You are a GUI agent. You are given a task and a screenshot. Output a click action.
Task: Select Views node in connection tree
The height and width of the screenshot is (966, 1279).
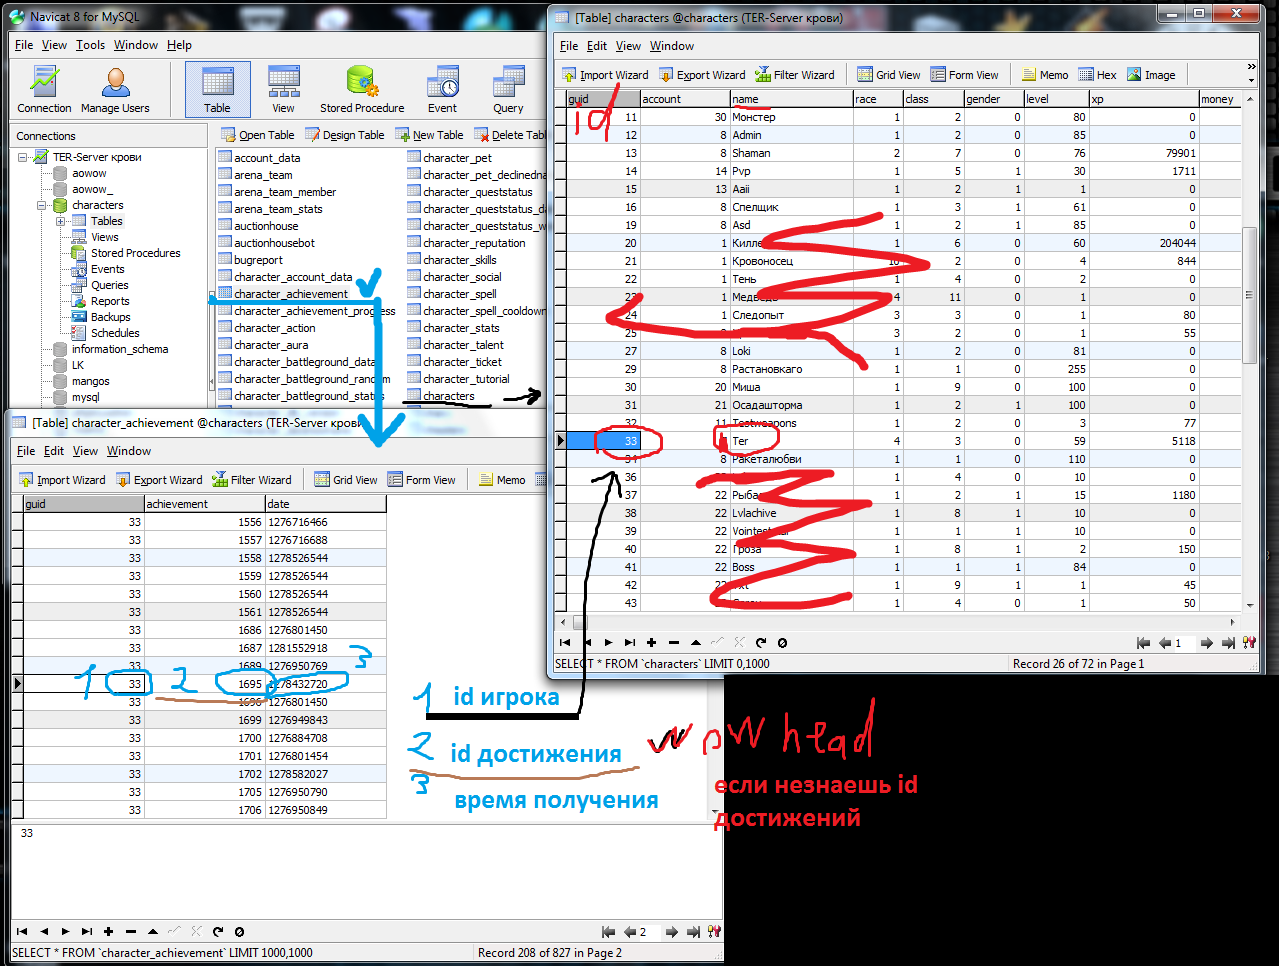105,237
